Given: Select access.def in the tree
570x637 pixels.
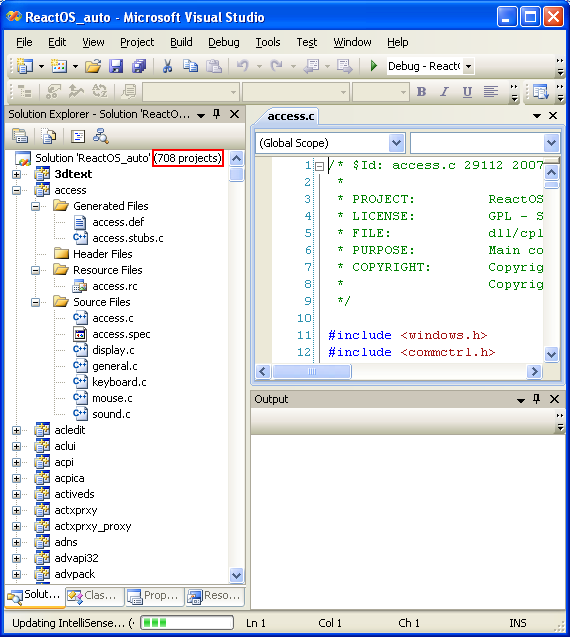Looking at the screenshot, I should (118, 222).
